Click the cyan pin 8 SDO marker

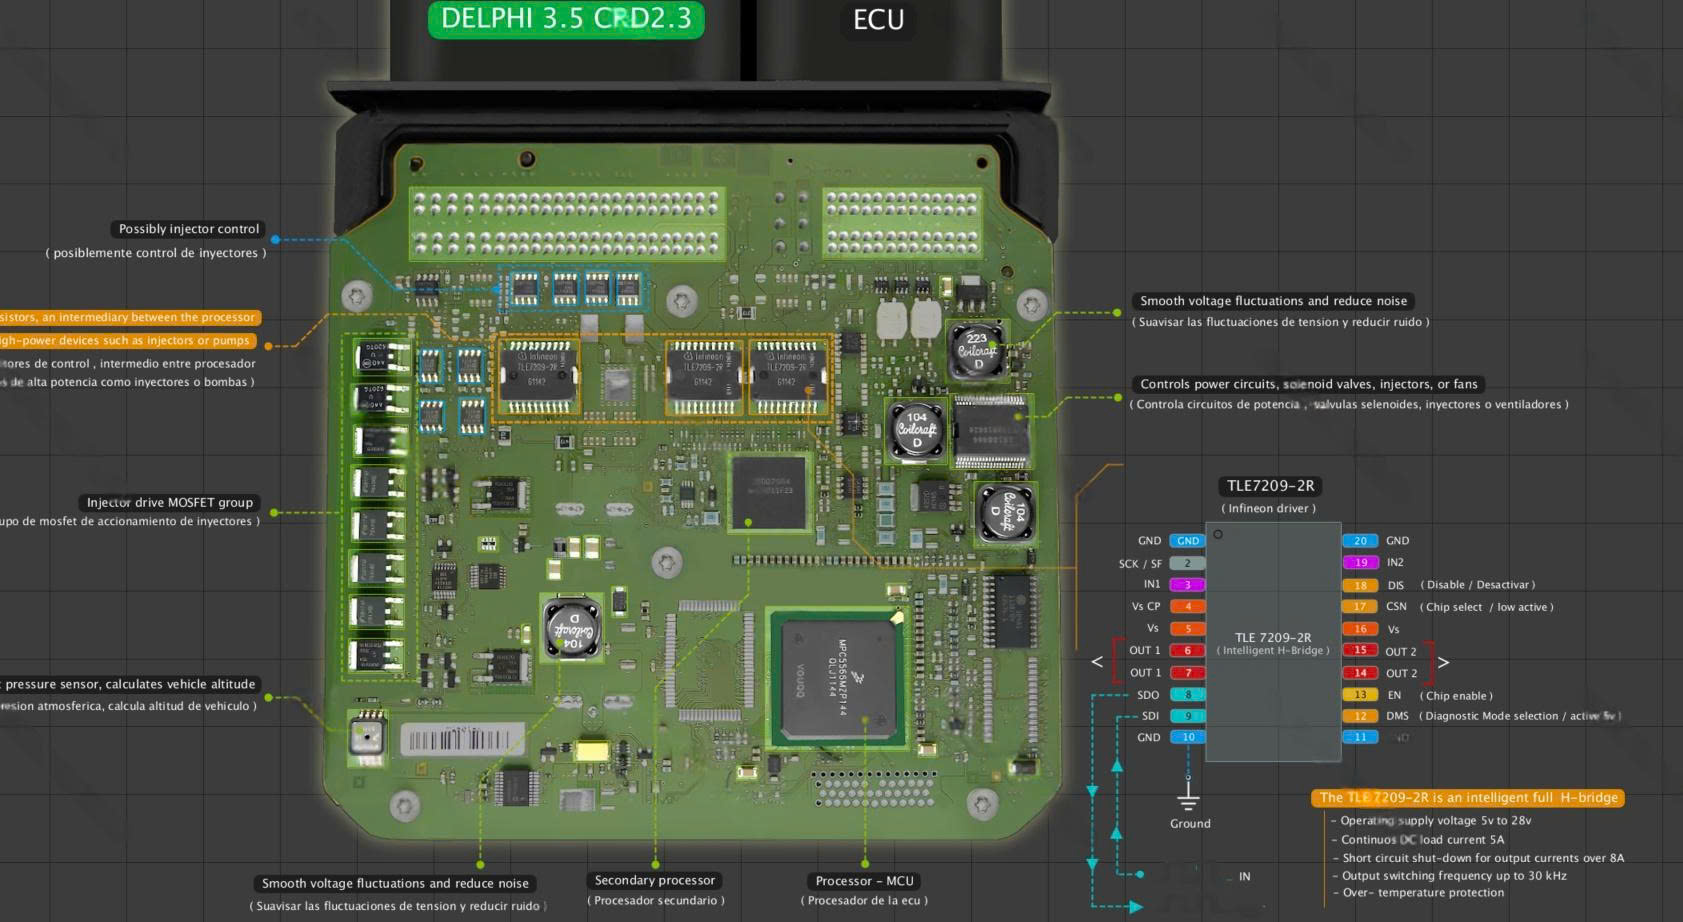(1187, 695)
